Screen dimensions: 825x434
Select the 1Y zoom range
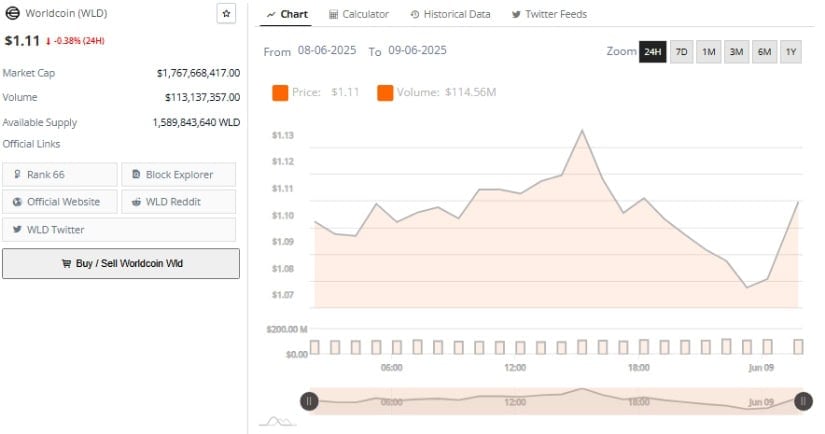[791, 52]
